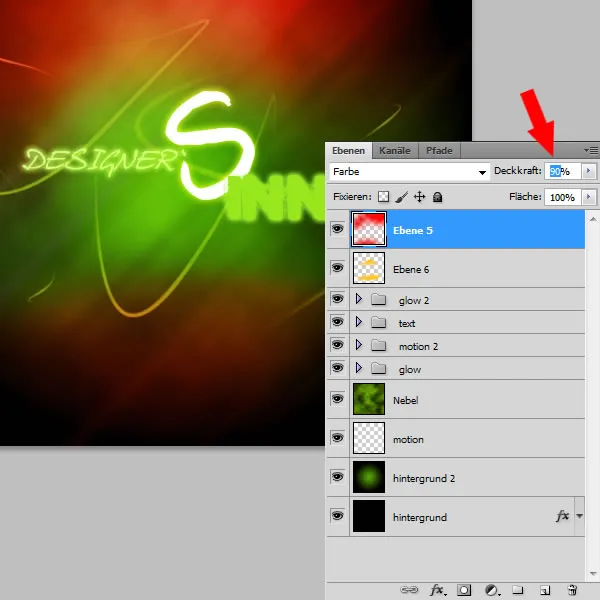Create a new layer group
Image resolution: width=600 pixels, height=600 pixels.
(x=518, y=590)
